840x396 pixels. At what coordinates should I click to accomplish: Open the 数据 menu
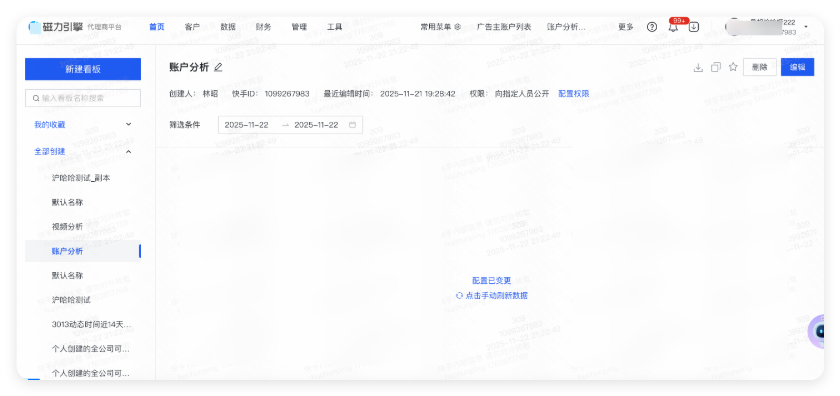tap(228, 27)
